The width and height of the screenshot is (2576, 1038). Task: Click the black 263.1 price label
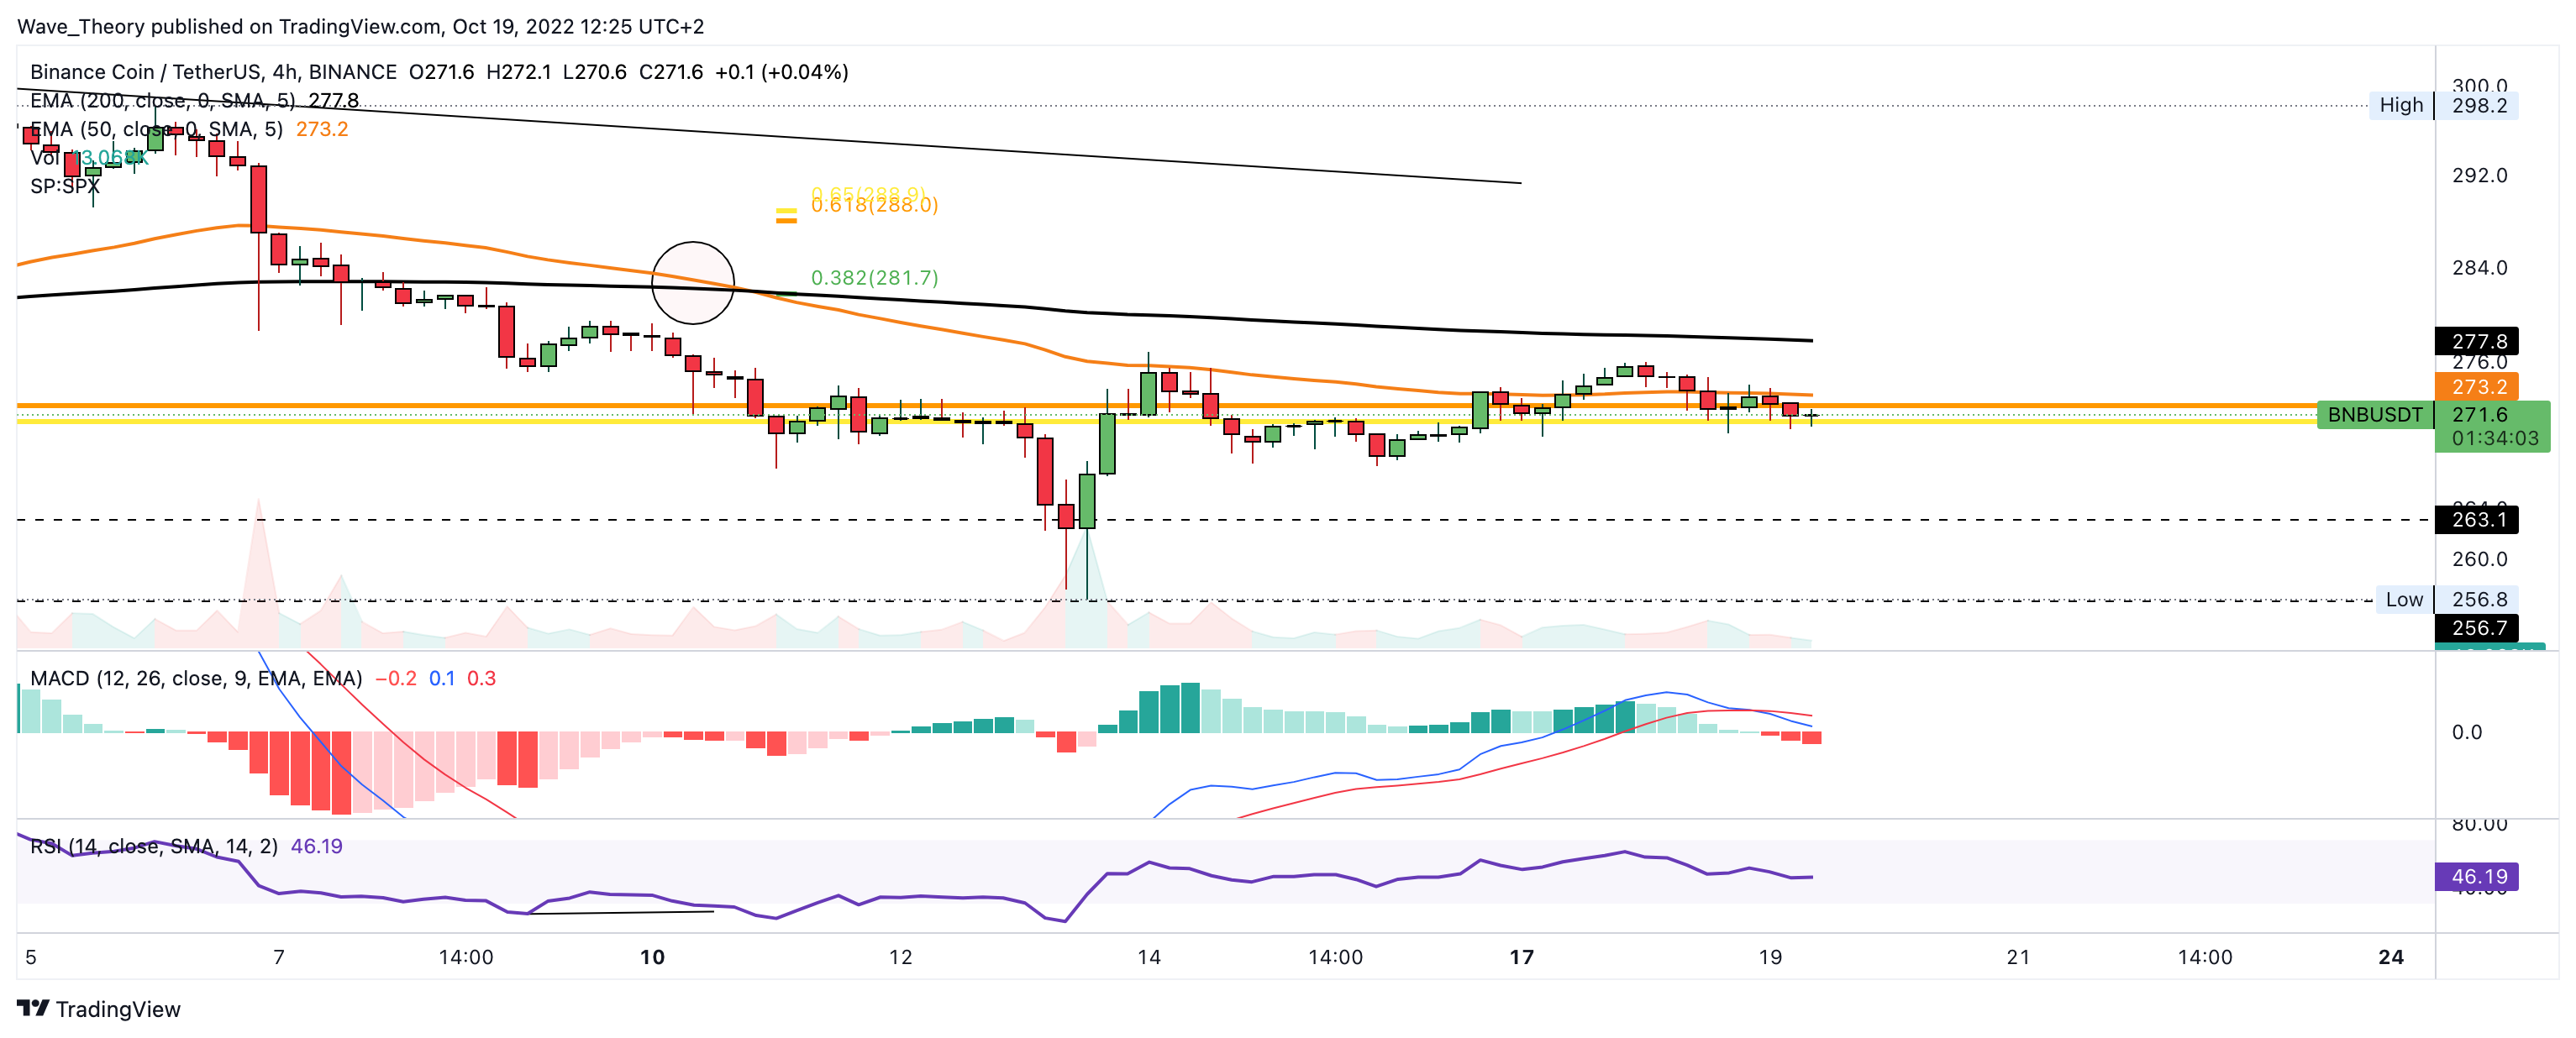tap(2477, 520)
